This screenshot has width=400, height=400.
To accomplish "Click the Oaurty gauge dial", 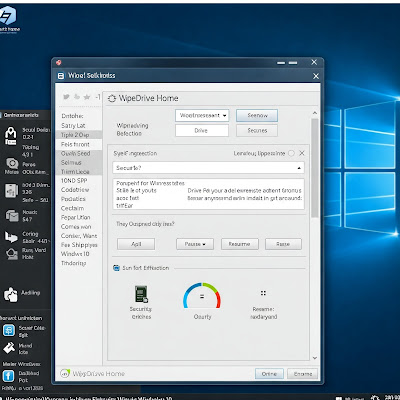I will coord(202,296).
